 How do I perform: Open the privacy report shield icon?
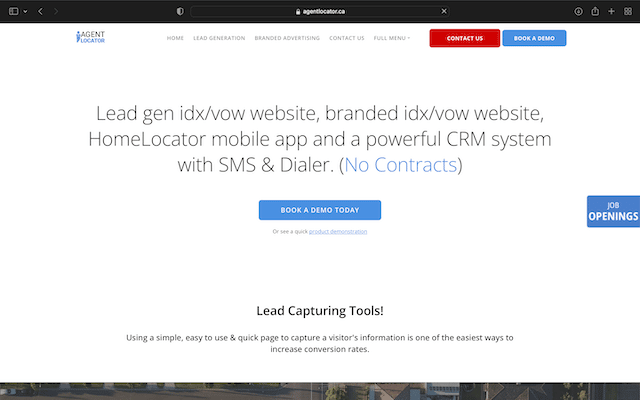point(180,11)
